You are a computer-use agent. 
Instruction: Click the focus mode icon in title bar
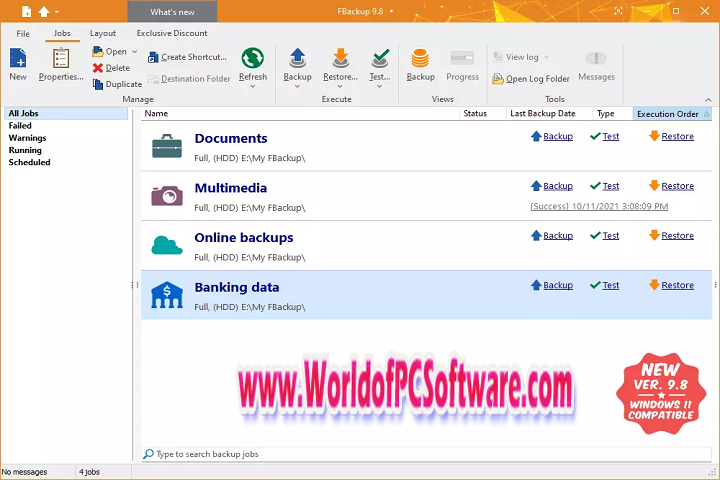coord(618,11)
